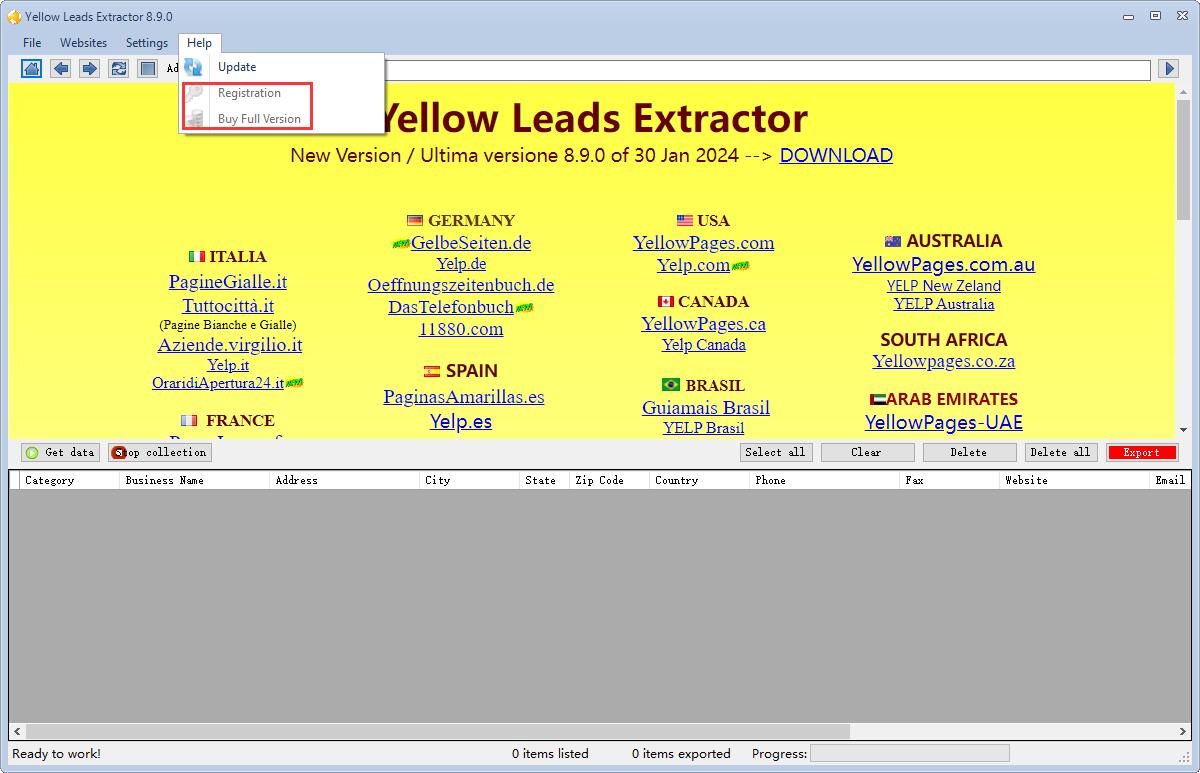Click the Yellow Leads Extractor title bar icon
The width and height of the screenshot is (1200, 773).
click(x=14, y=16)
